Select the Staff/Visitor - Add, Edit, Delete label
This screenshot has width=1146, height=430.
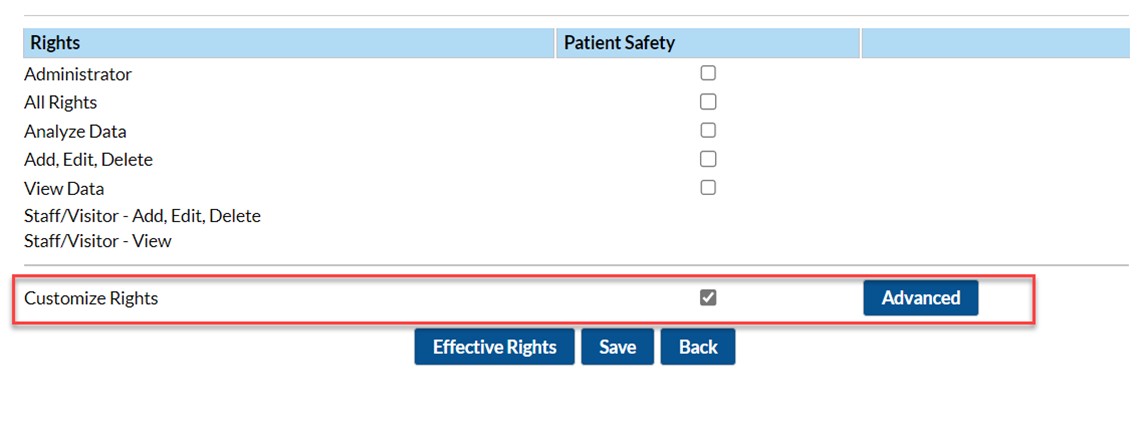[x=142, y=216]
